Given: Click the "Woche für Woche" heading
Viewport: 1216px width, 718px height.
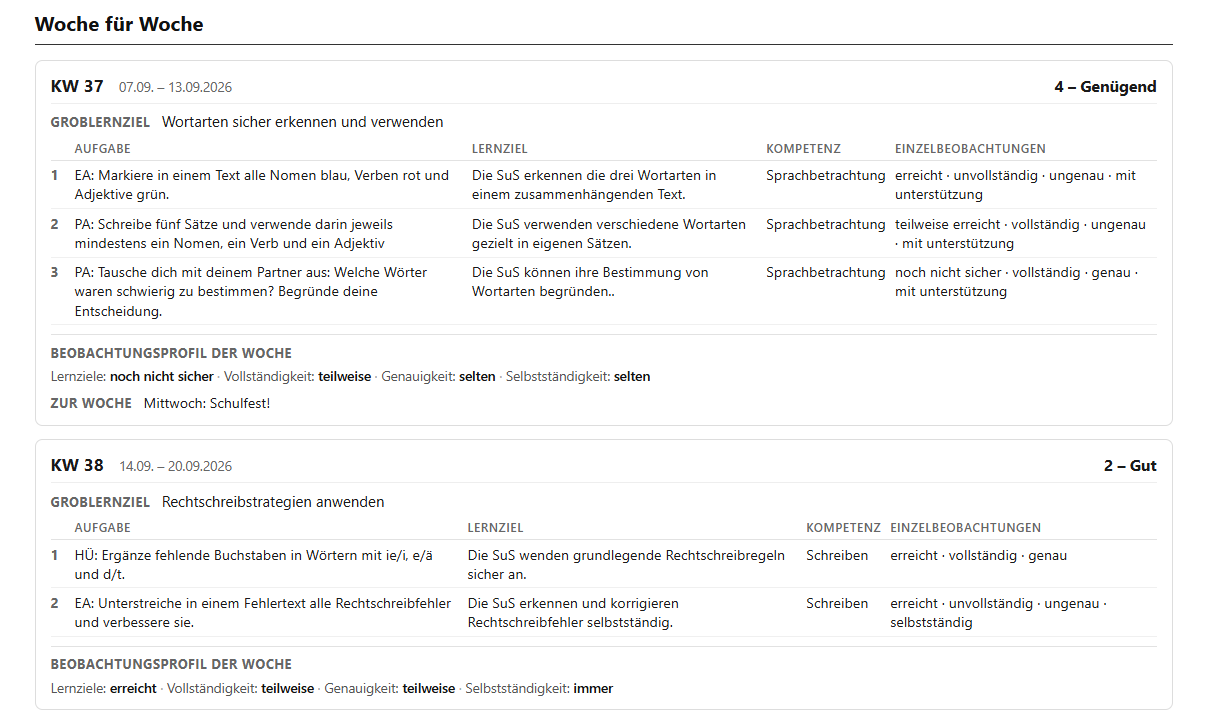Looking at the screenshot, I should pyautogui.click(x=119, y=24).
